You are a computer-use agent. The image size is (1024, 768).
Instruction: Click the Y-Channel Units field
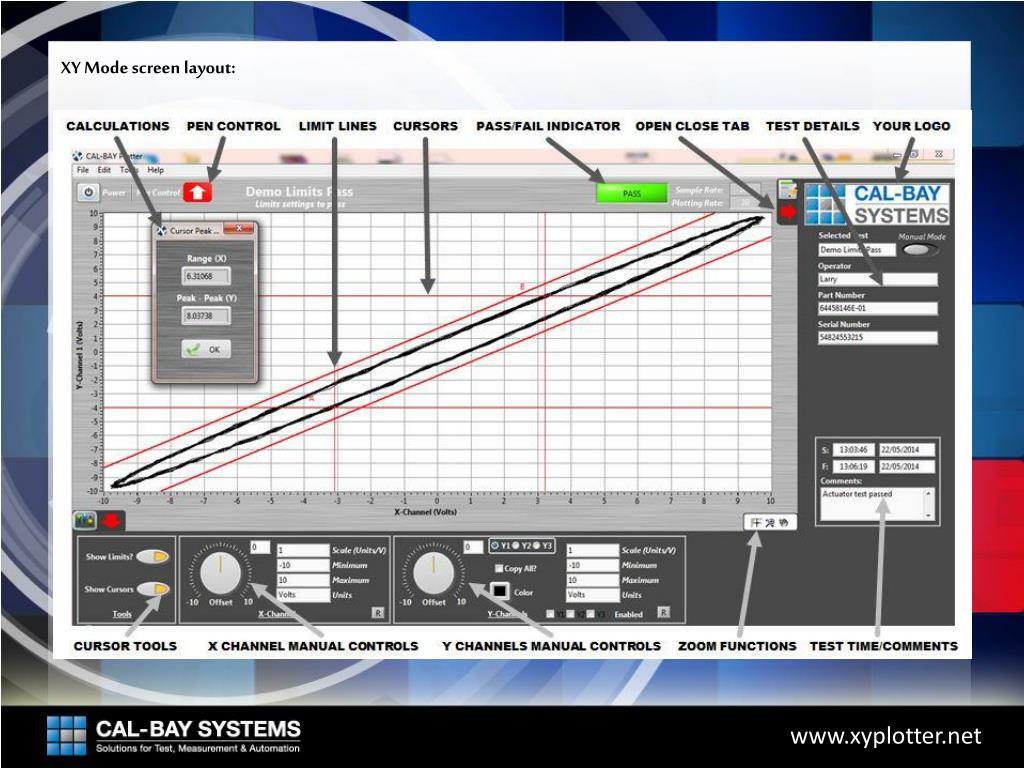coord(592,595)
